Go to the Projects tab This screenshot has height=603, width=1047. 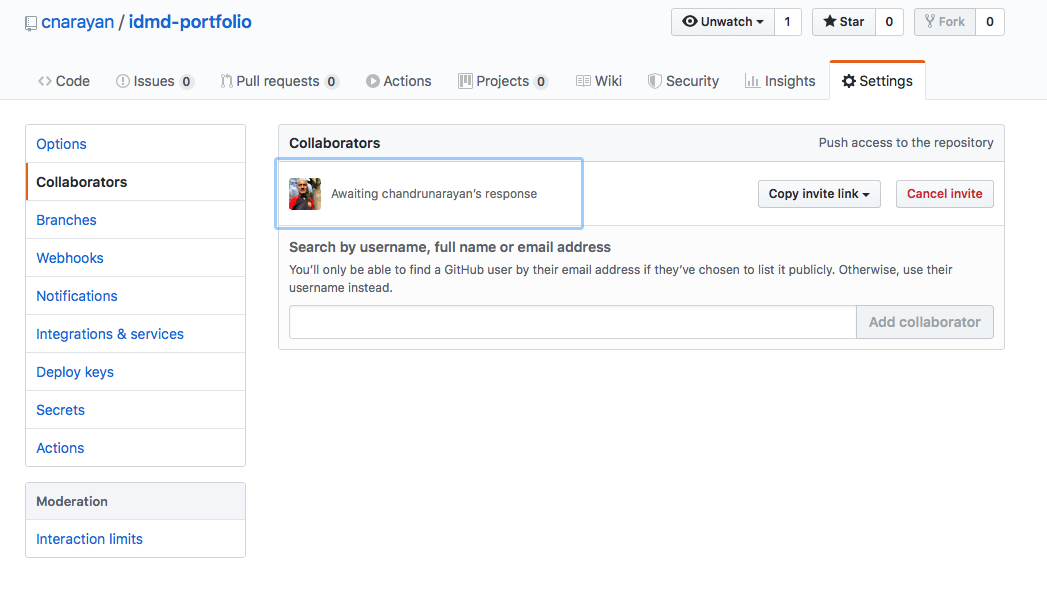point(503,81)
